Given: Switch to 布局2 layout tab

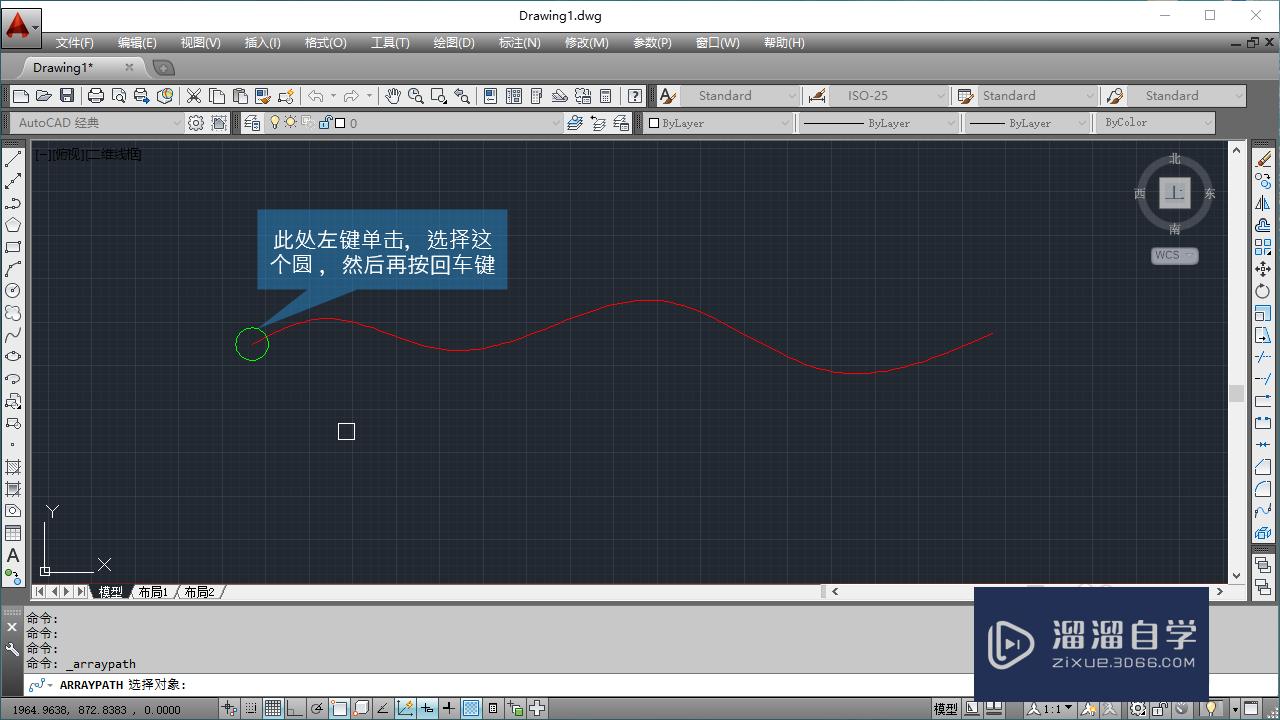Looking at the screenshot, I should 199,592.
